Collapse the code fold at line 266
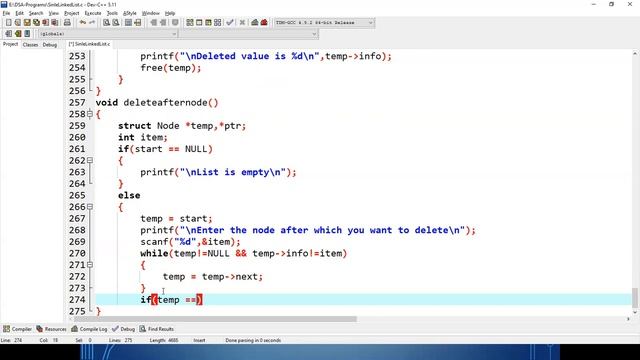Image resolution: width=640 pixels, height=360 pixels. pos(90,207)
